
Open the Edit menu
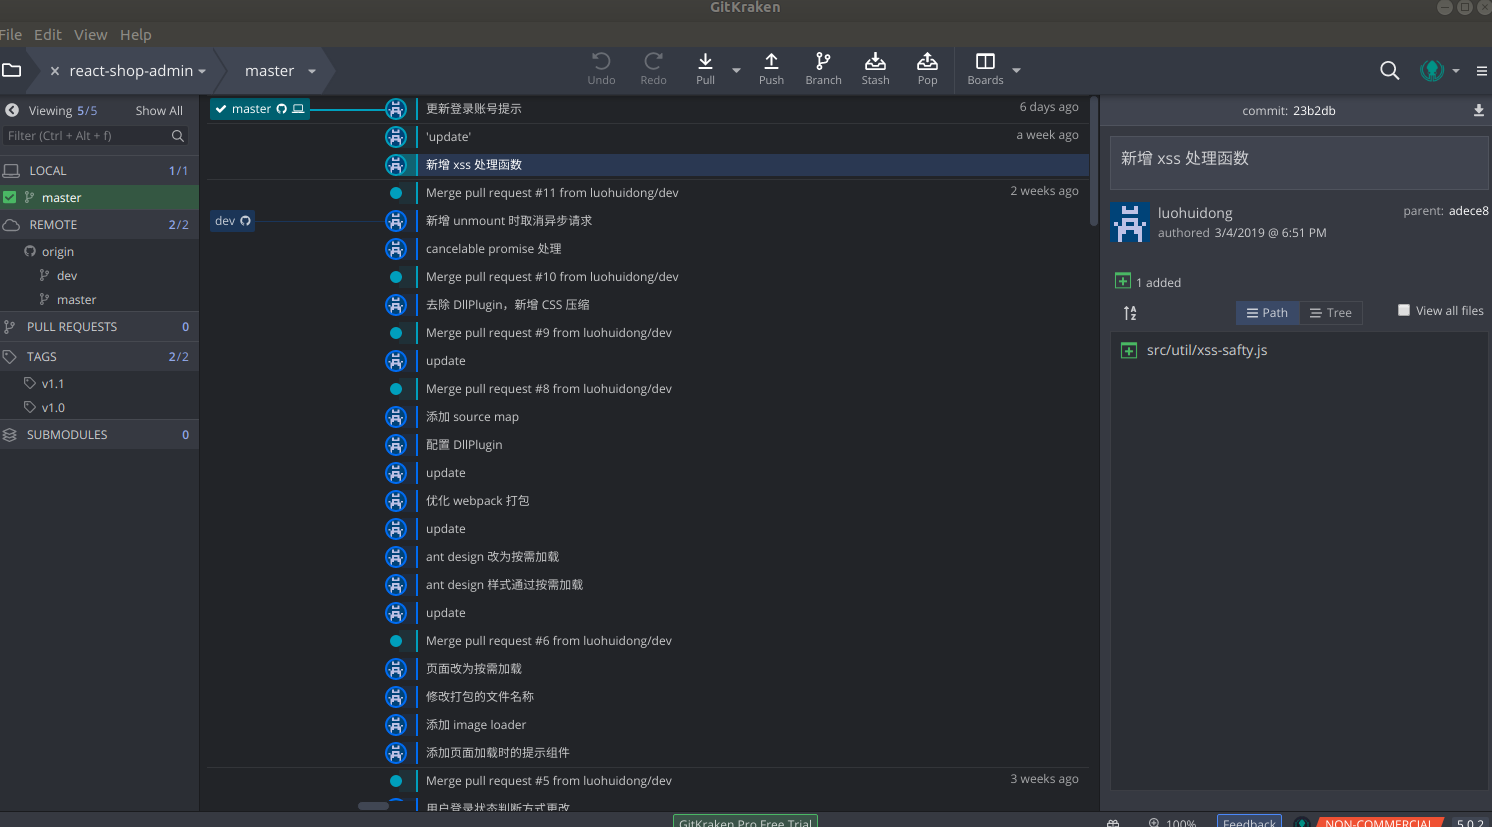point(48,34)
